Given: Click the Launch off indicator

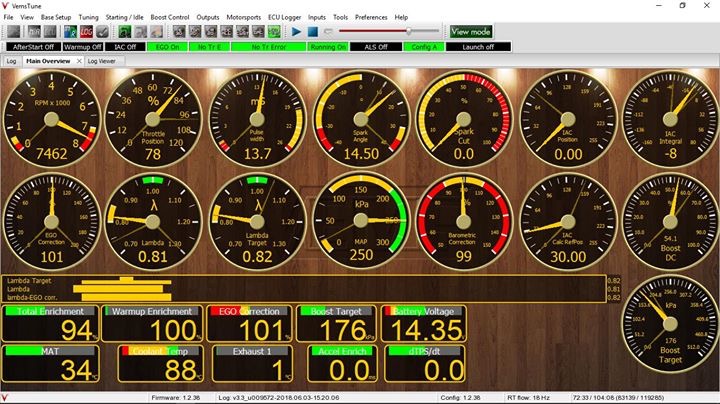Looking at the screenshot, I should (x=478, y=47).
